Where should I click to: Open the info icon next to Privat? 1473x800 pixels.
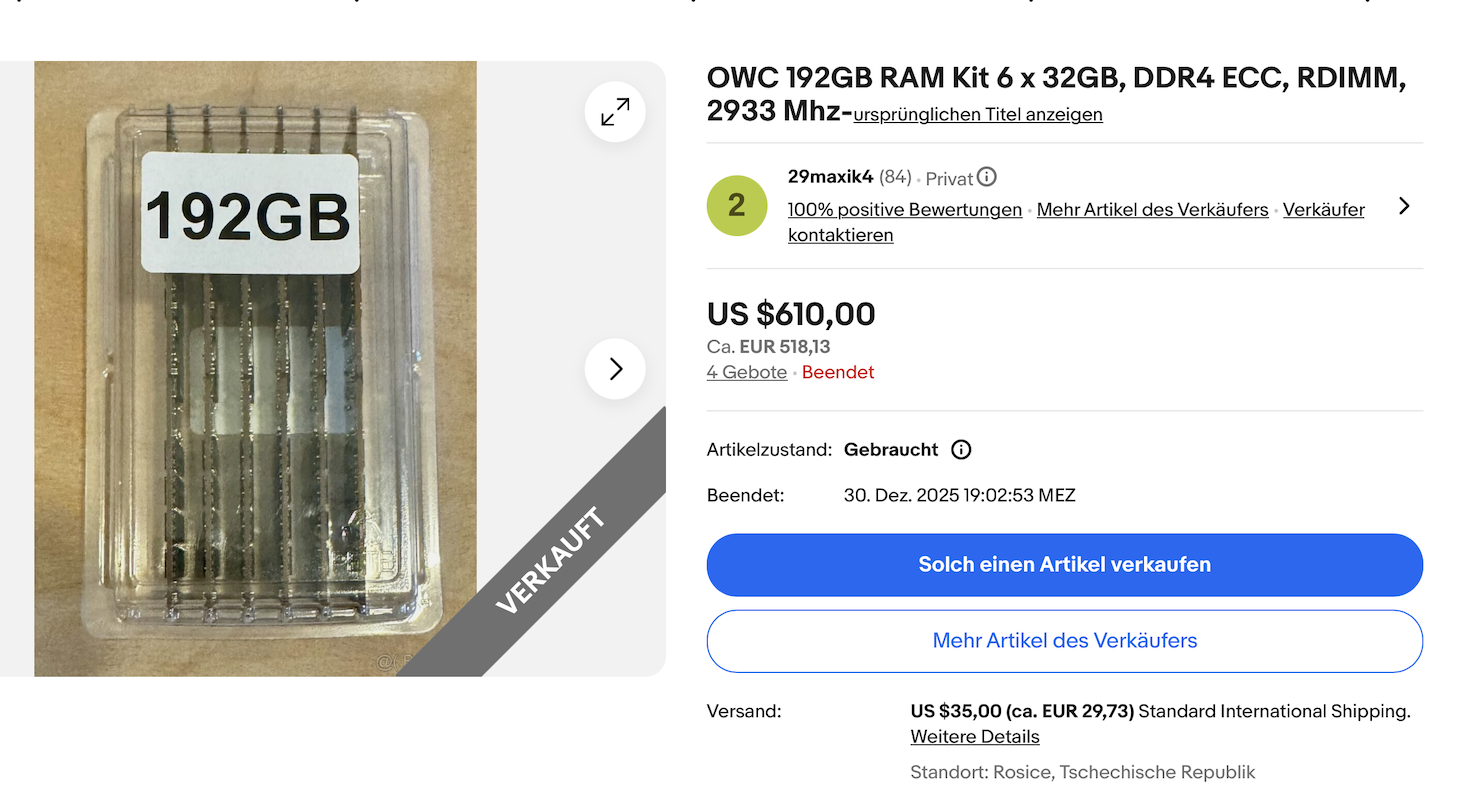click(x=988, y=177)
